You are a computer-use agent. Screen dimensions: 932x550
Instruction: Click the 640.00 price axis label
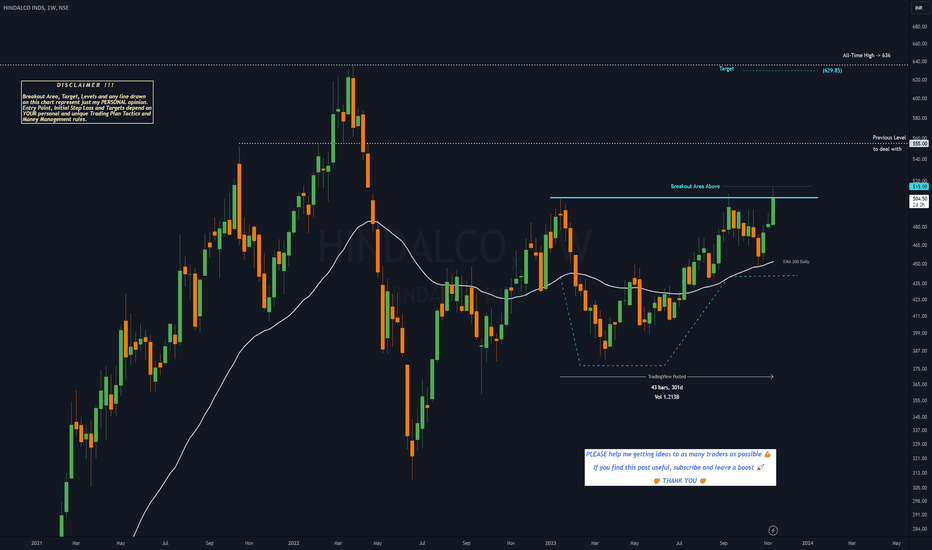pos(920,62)
